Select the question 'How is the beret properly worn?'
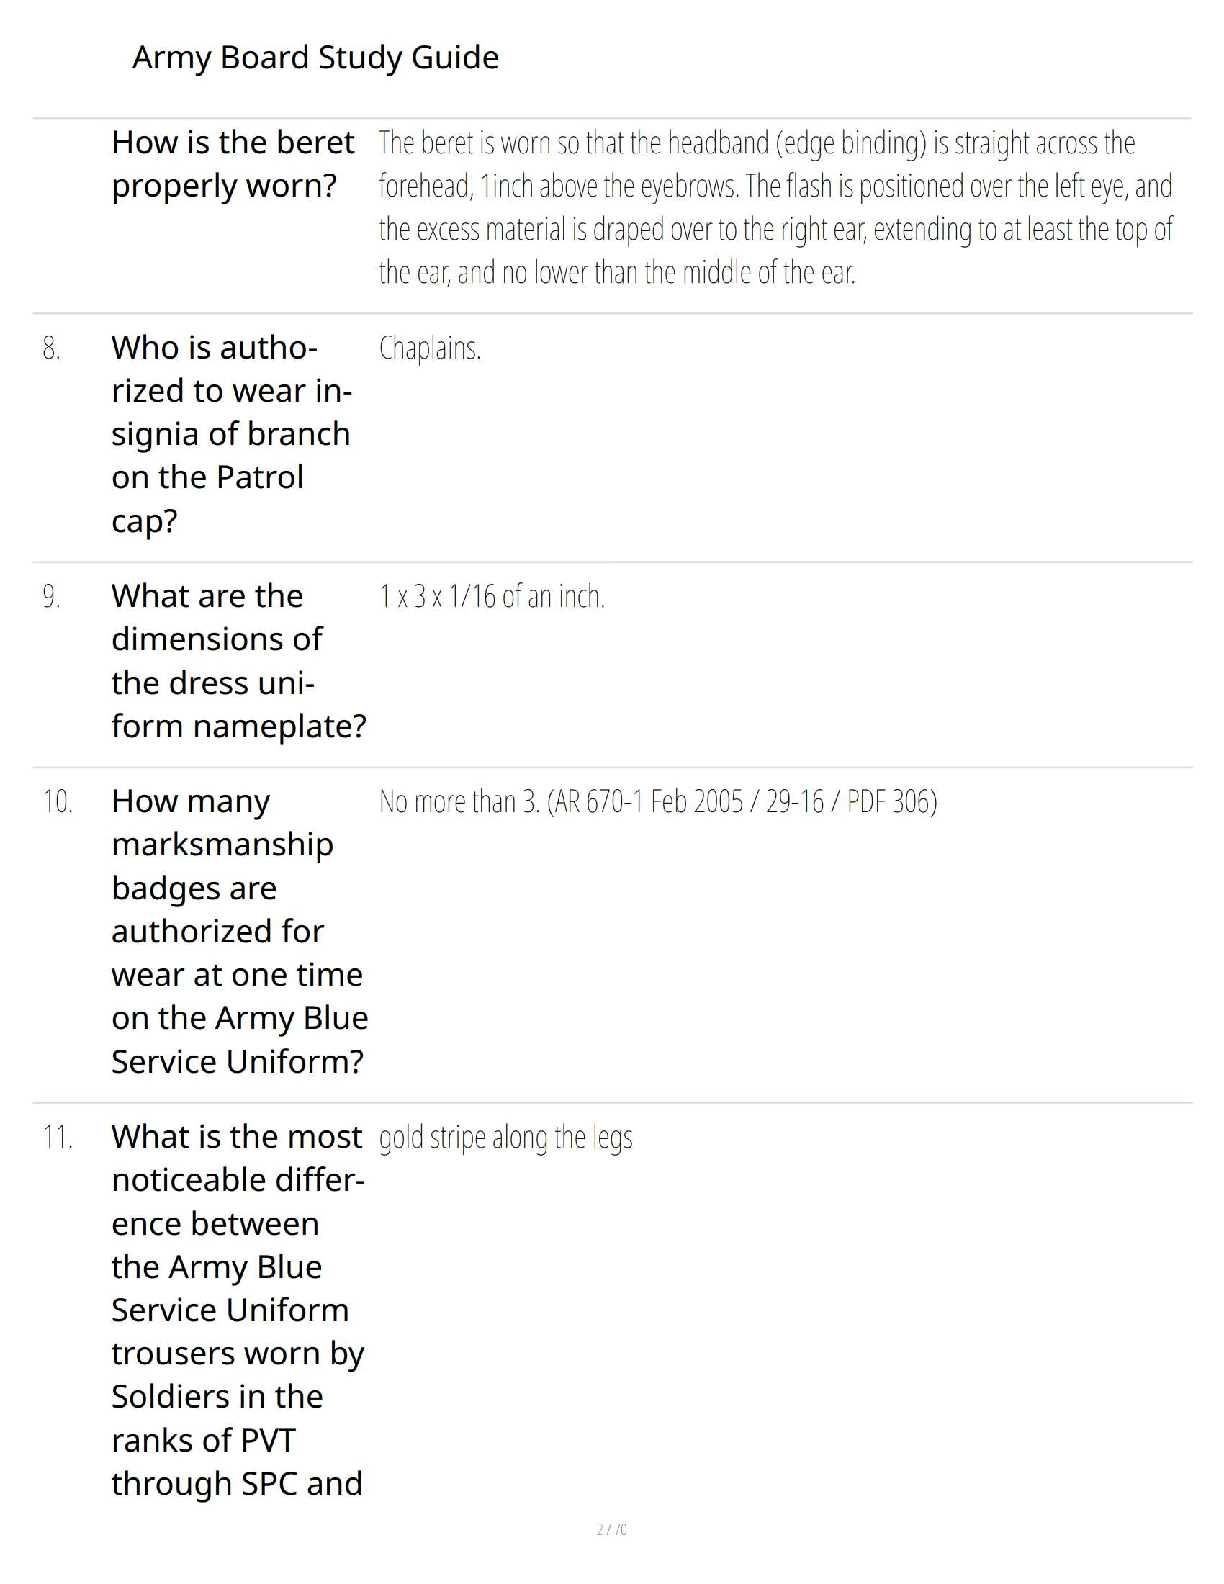 tap(233, 164)
